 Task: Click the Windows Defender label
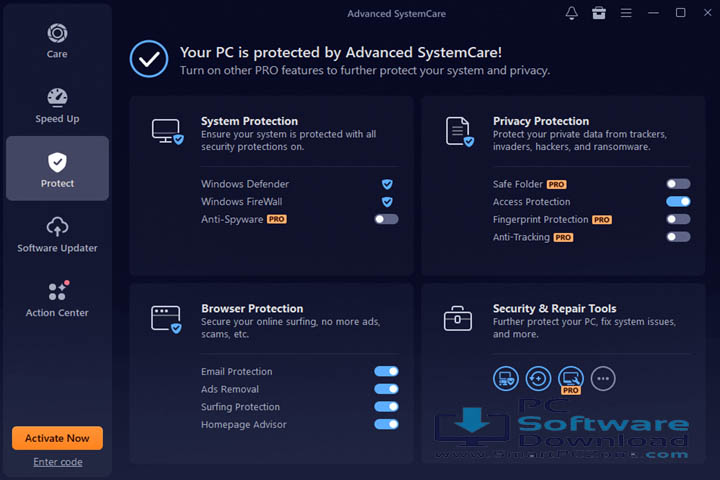pyautogui.click(x=245, y=184)
